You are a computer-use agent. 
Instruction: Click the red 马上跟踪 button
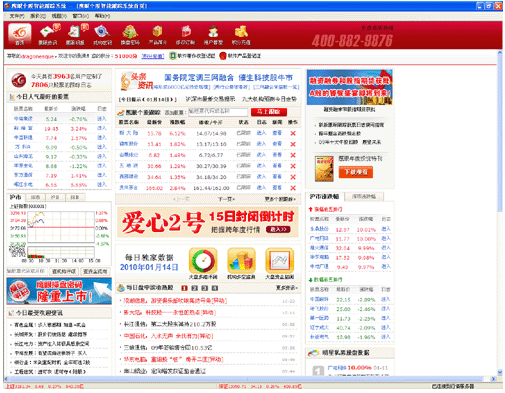pyautogui.click(x=269, y=112)
